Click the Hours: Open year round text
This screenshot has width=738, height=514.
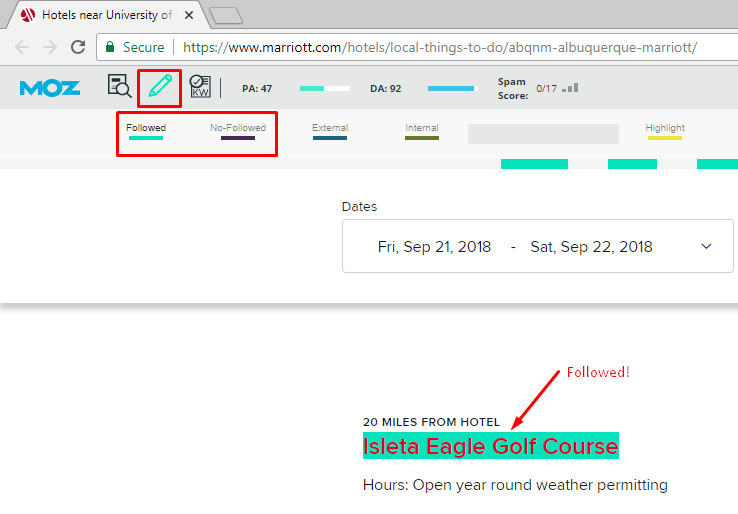pyautogui.click(x=515, y=485)
